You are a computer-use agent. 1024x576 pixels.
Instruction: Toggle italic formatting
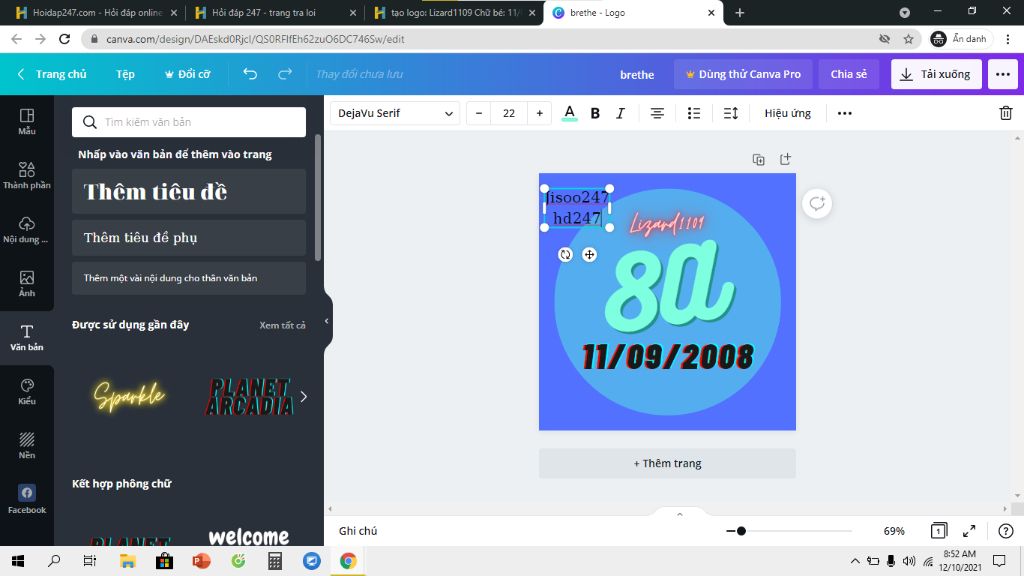620,113
